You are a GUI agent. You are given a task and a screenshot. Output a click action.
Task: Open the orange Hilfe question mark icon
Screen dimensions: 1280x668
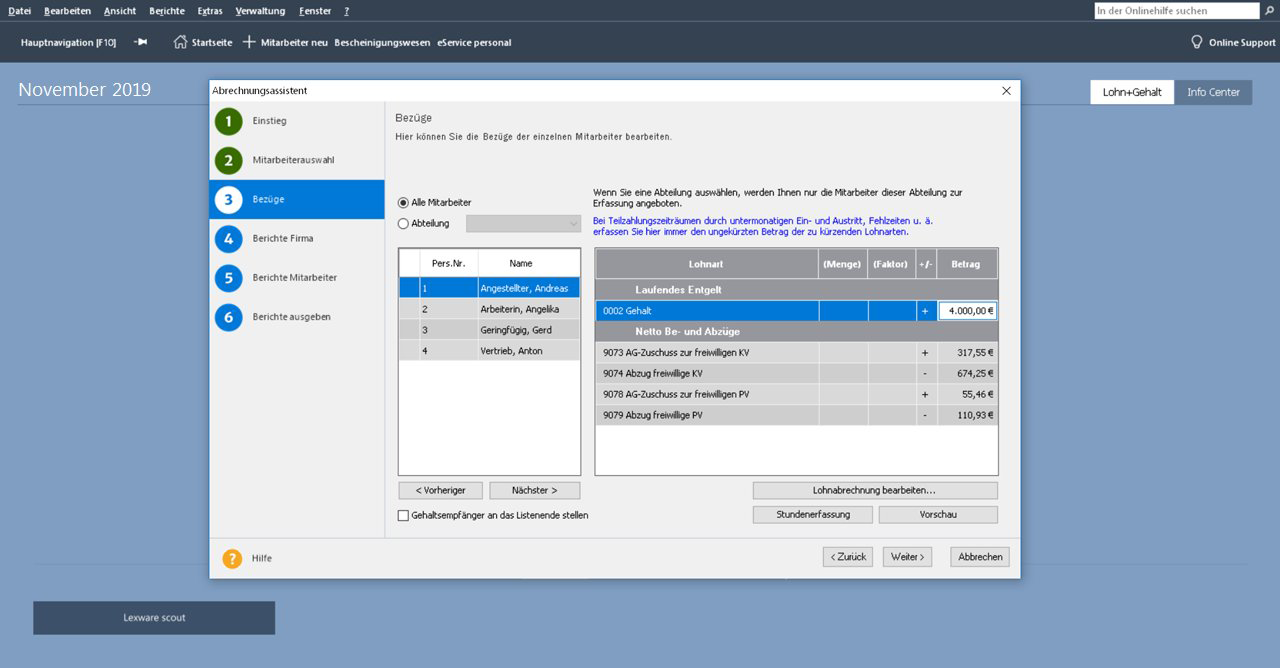point(232,558)
